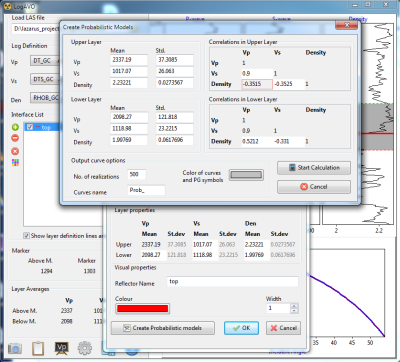400x362 pixels.
Task: Edit Upper Layer Density Mean field 2.23221
Action: [129, 83]
